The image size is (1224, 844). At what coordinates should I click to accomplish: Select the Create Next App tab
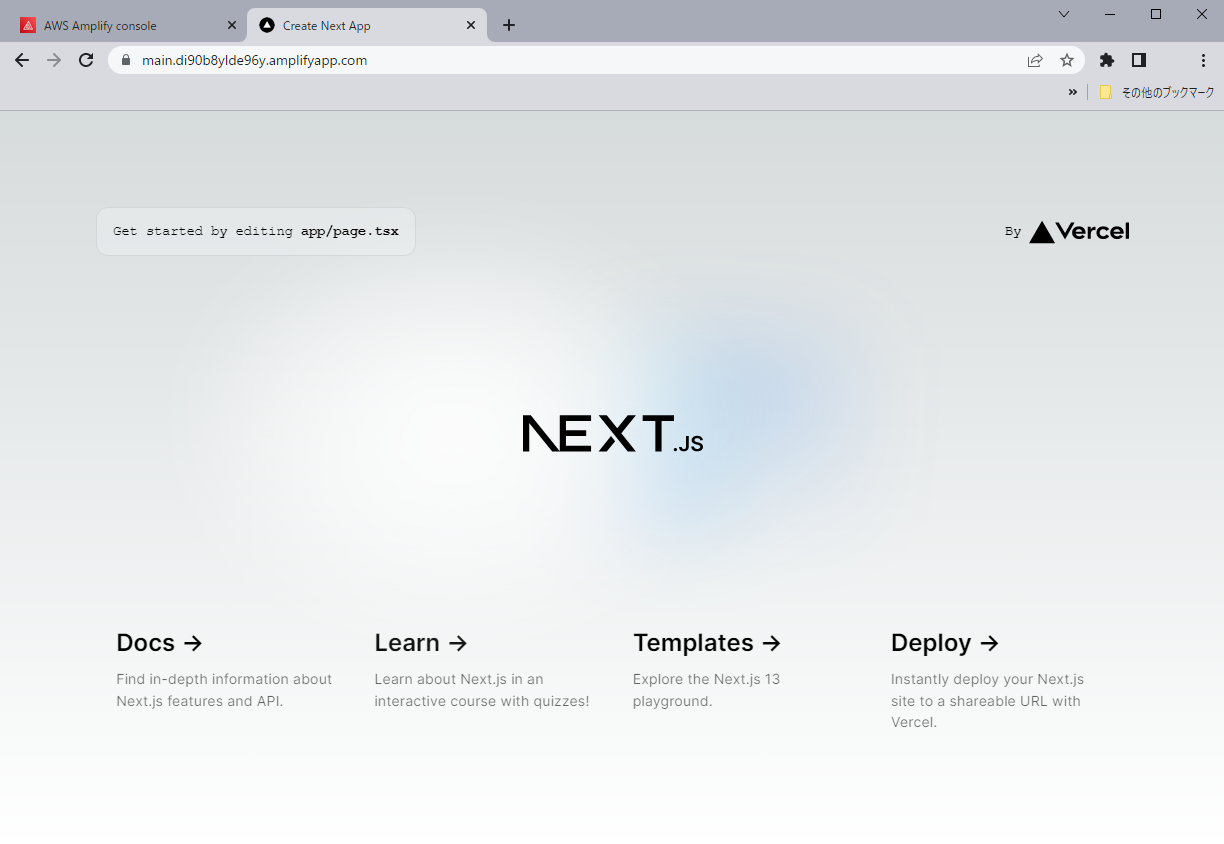click(350, 25)
